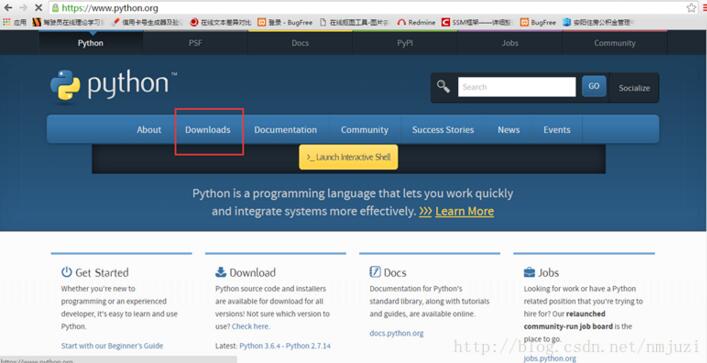The width and height of the screenshot is (707, 363).
Task: Click into the Search text field
Action: tap(517, 87)
